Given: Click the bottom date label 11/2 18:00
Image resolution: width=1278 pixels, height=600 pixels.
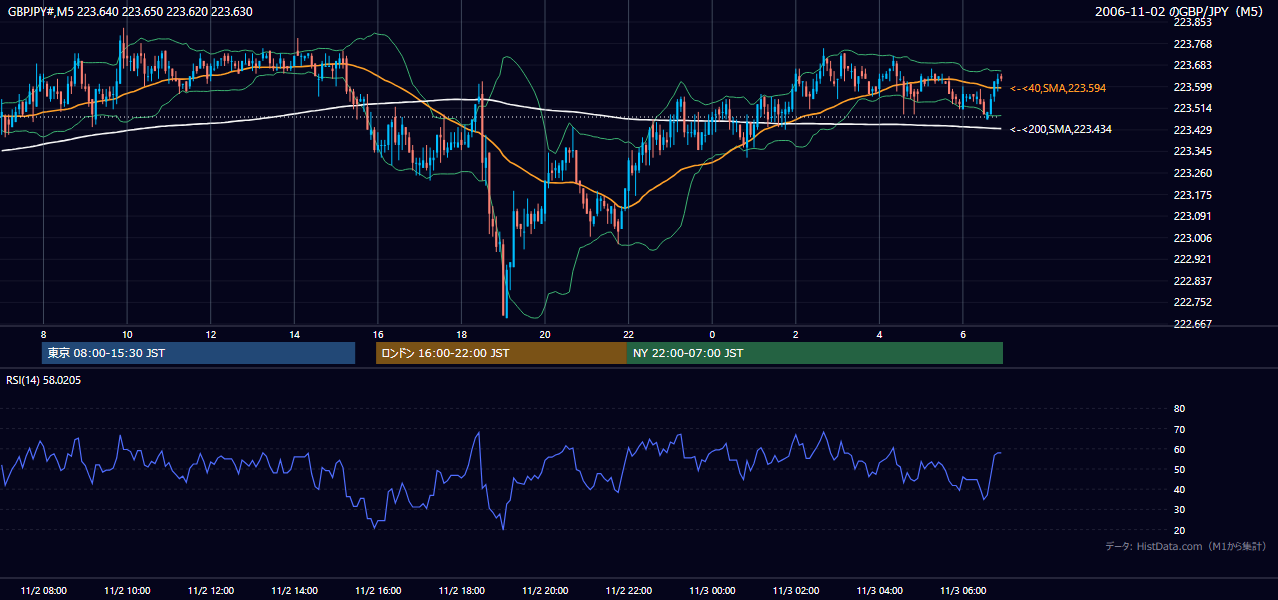Looking at the screenshot, I should point(461,591).
